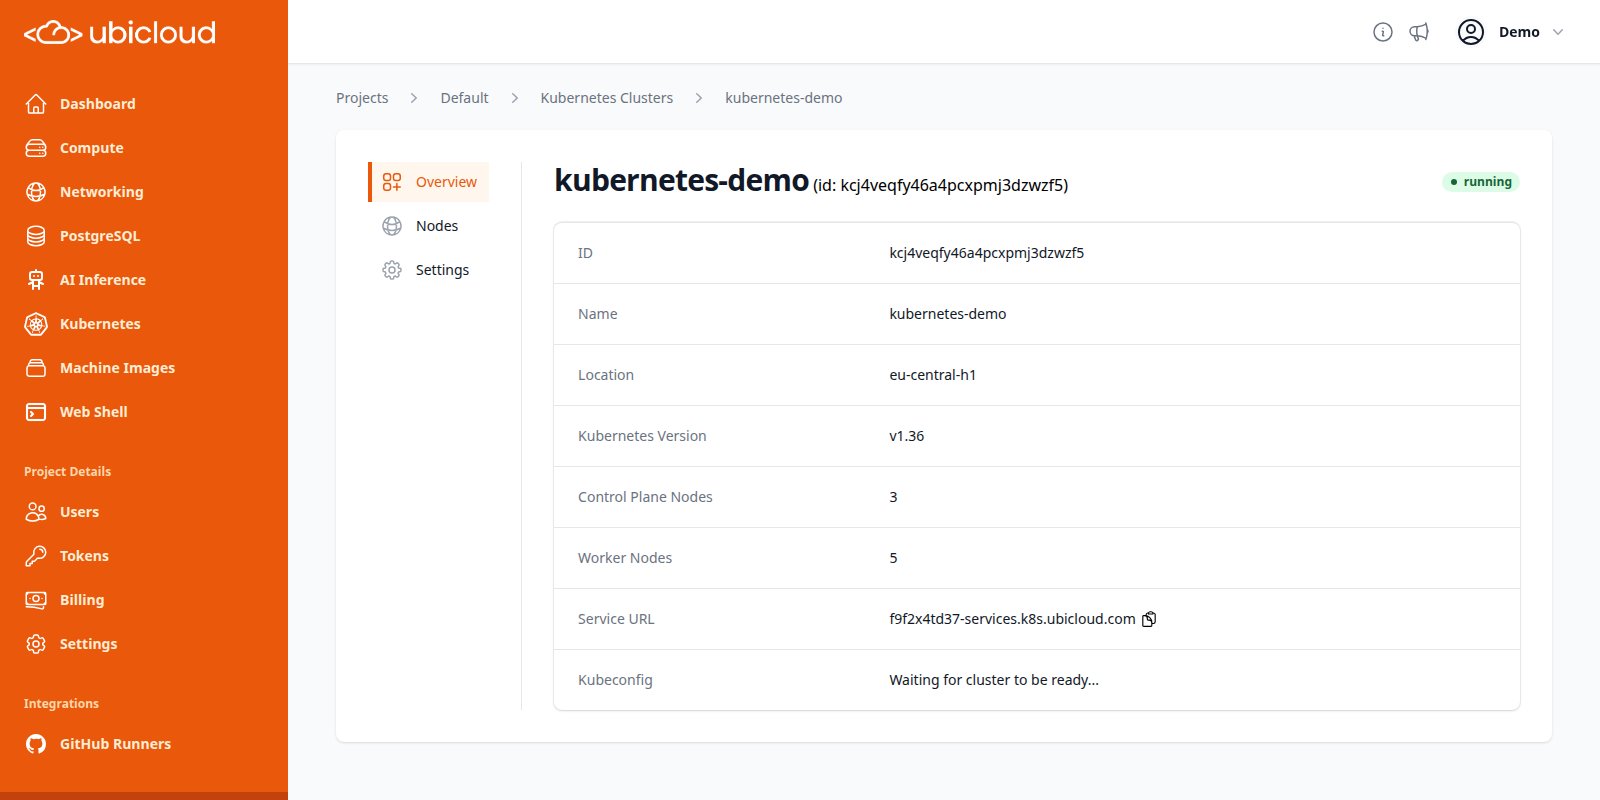This screenshot has width=1600, height=800.
Task: Click the Worker Nodes value 5
Action: pos(894,558)
